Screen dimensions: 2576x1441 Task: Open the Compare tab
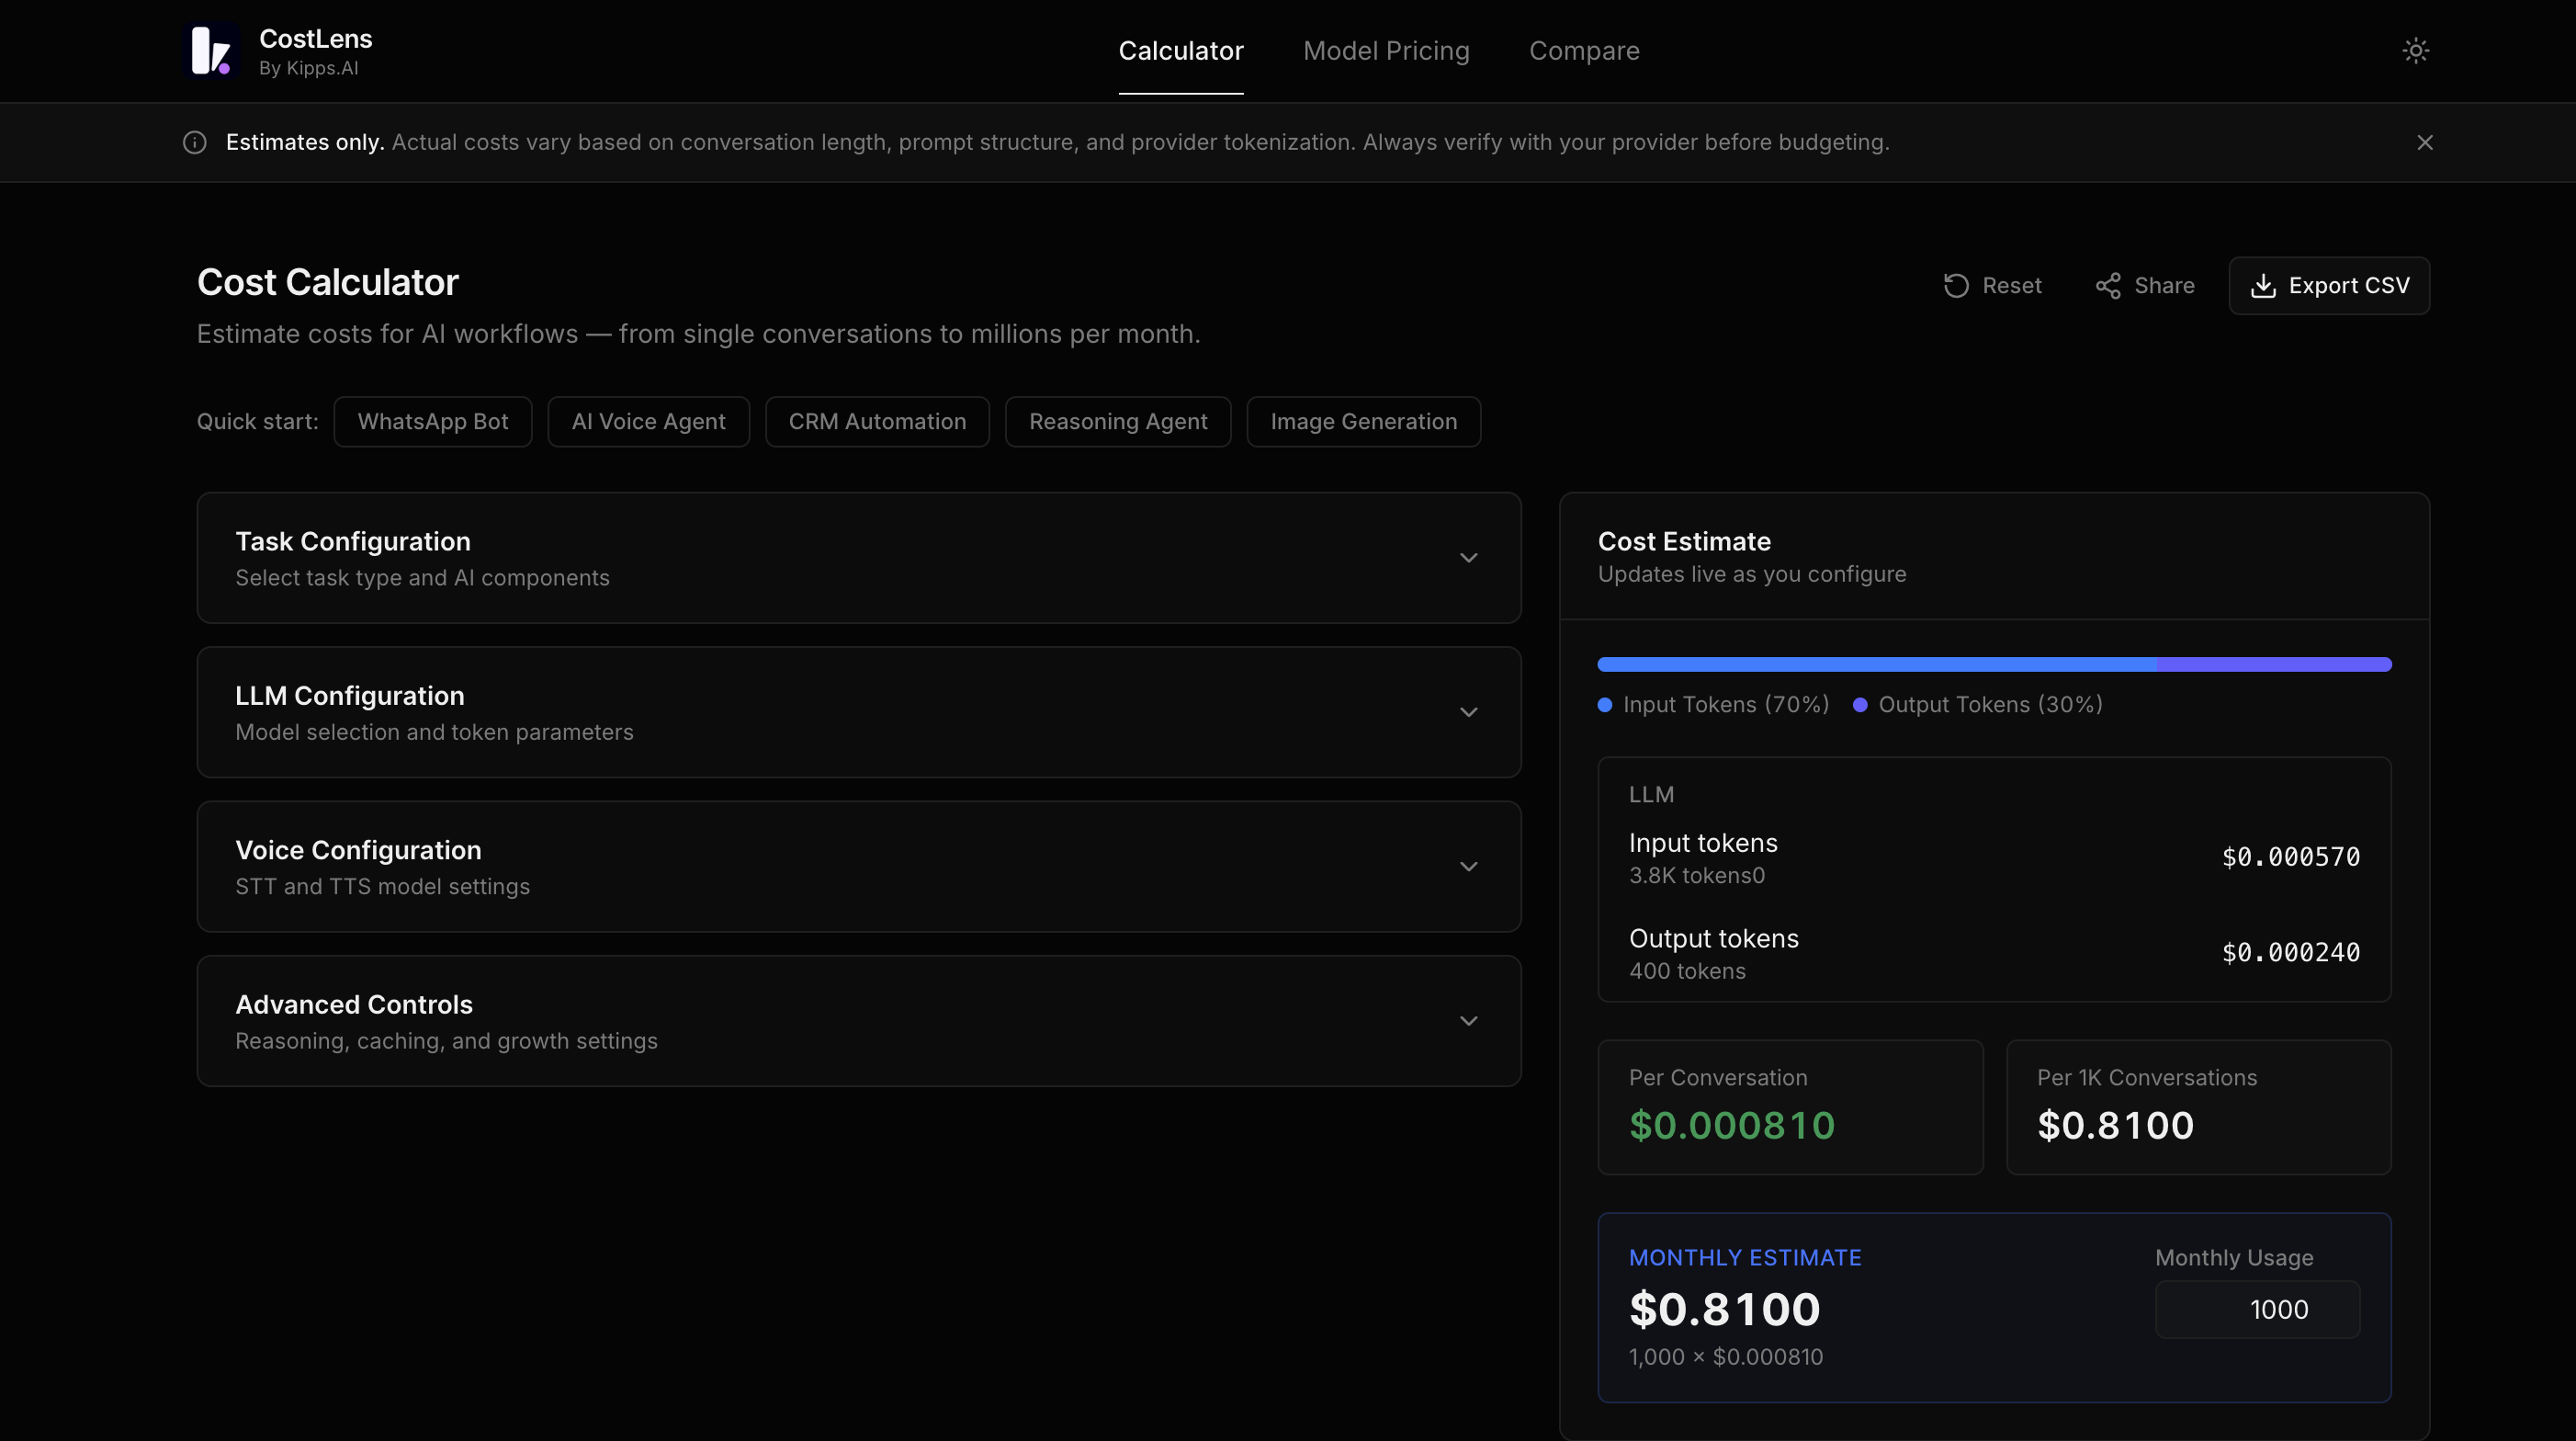(1584, 51)
